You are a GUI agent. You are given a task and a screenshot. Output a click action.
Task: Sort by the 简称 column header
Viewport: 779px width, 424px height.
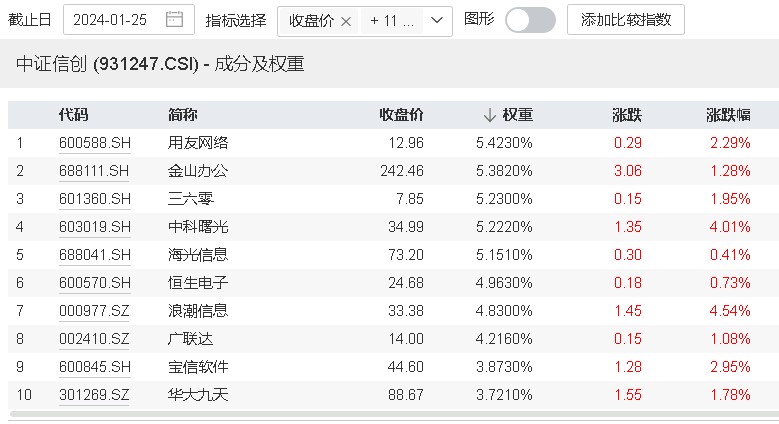click(x=182, y=115)
